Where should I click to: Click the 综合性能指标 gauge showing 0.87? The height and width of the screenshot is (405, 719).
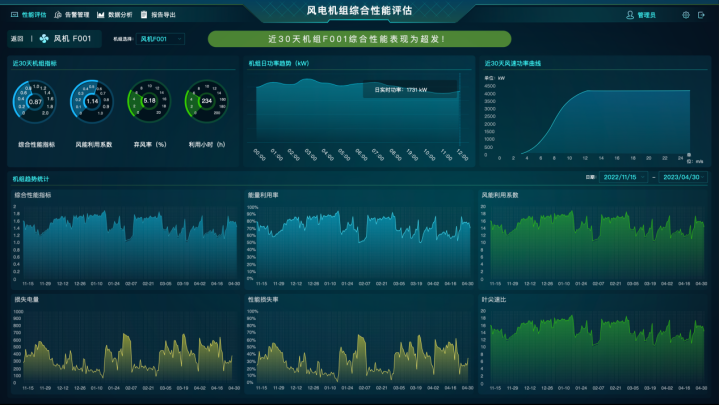(x=35, y=101)
